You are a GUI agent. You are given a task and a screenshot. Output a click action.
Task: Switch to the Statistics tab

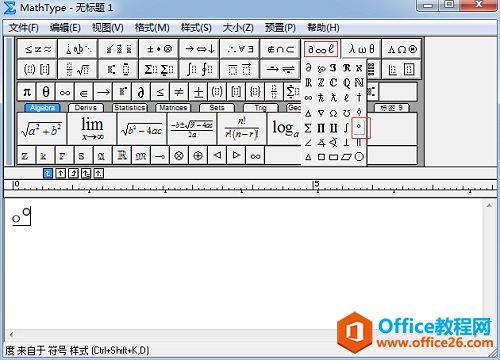tap(129, 108)
